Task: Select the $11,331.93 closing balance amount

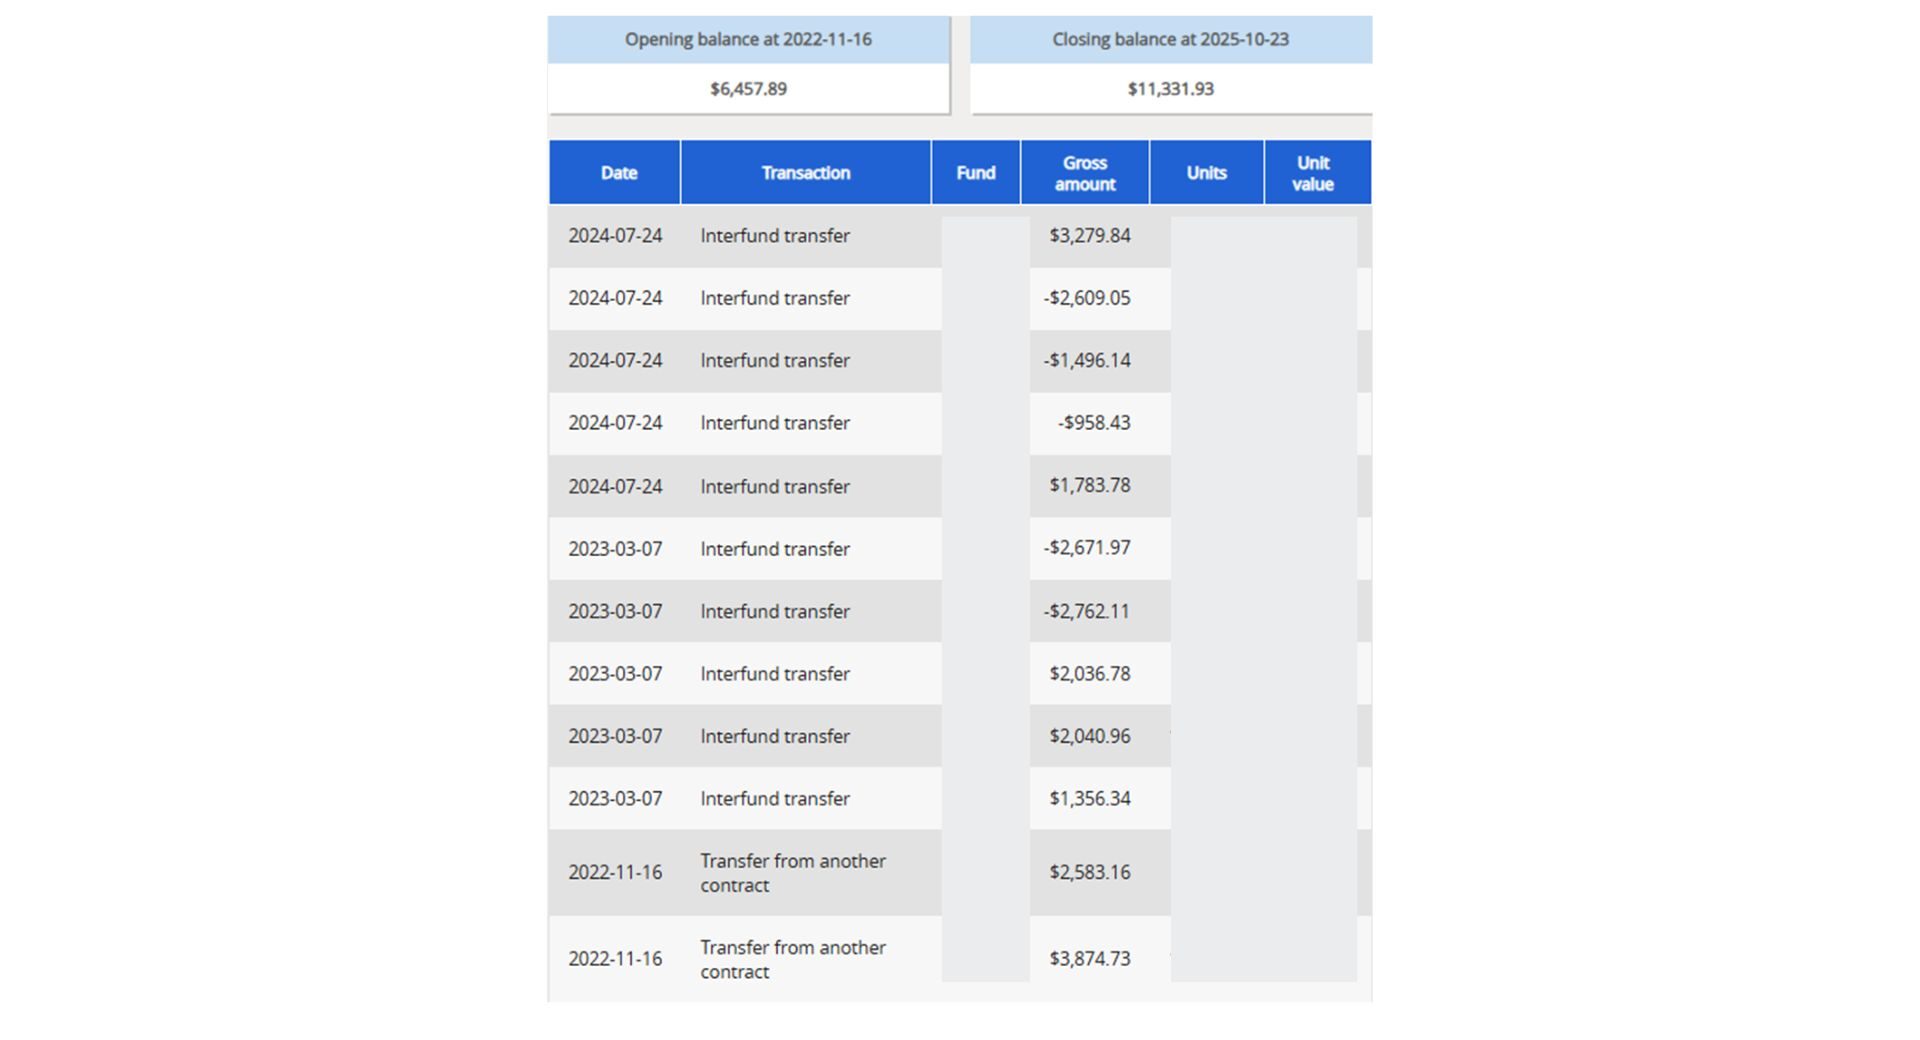Action: click(x=1170, y=89)
